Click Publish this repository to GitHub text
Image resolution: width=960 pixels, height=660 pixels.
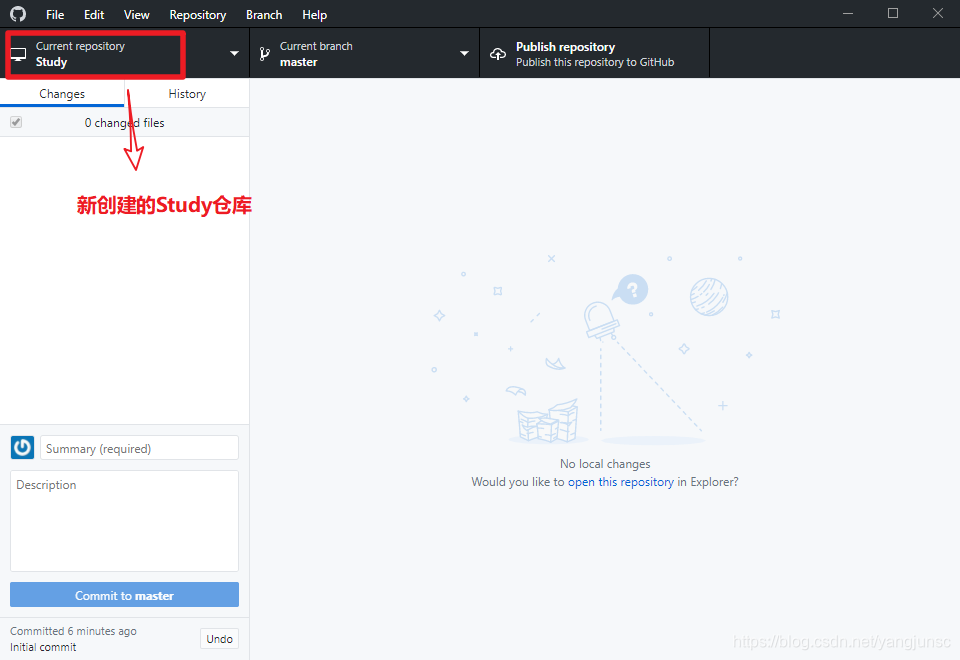pos(595,62)
